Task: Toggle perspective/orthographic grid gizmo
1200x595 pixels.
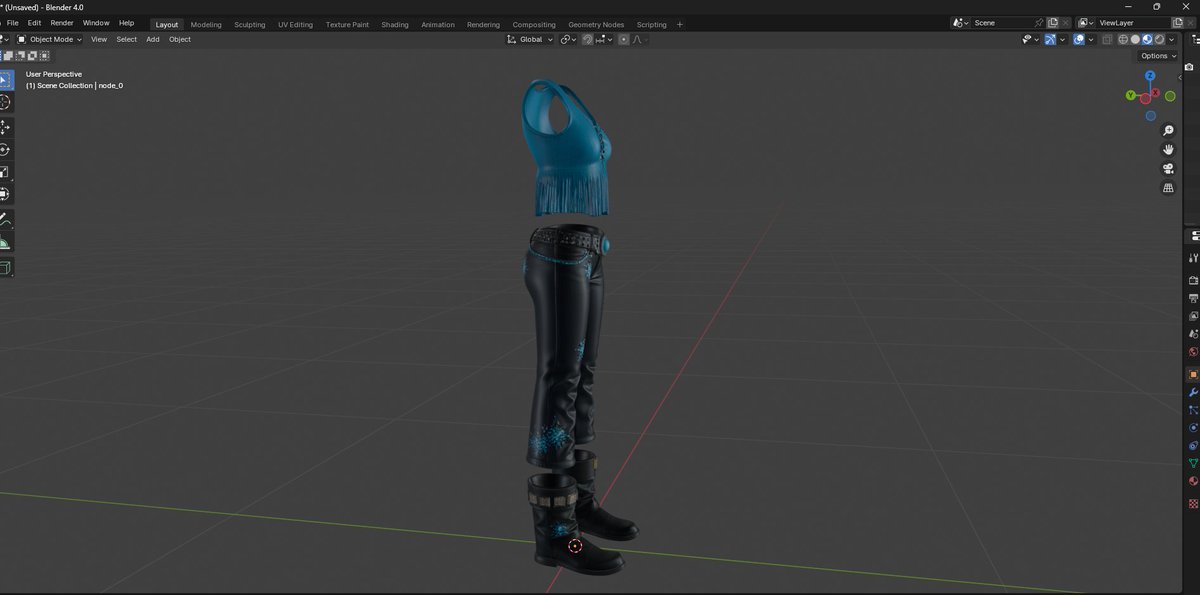Action: [x=1168, y=188]
